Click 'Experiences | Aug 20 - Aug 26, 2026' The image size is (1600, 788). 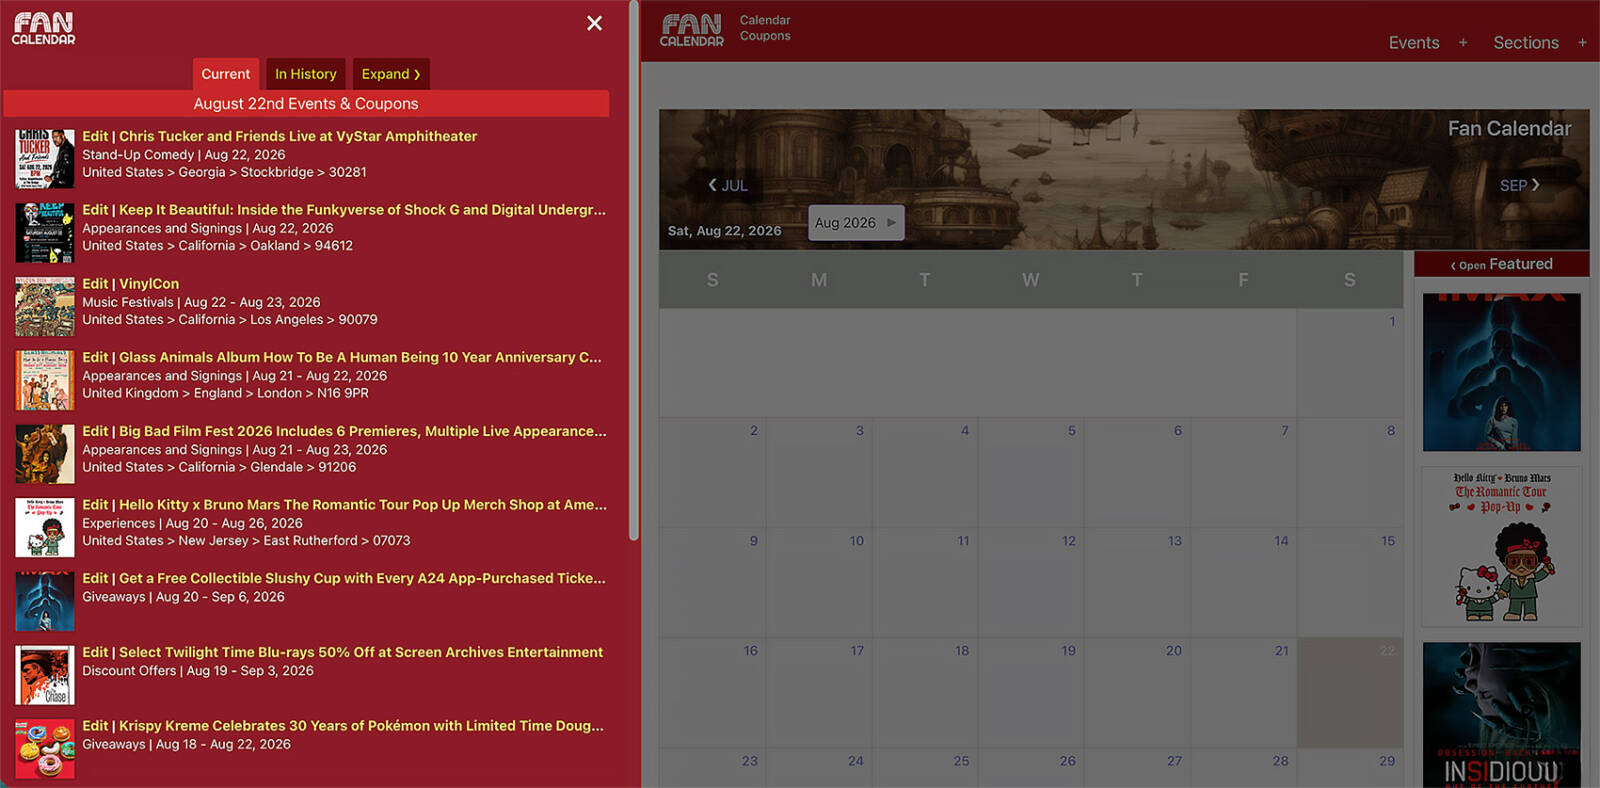[x=192, y=523]
